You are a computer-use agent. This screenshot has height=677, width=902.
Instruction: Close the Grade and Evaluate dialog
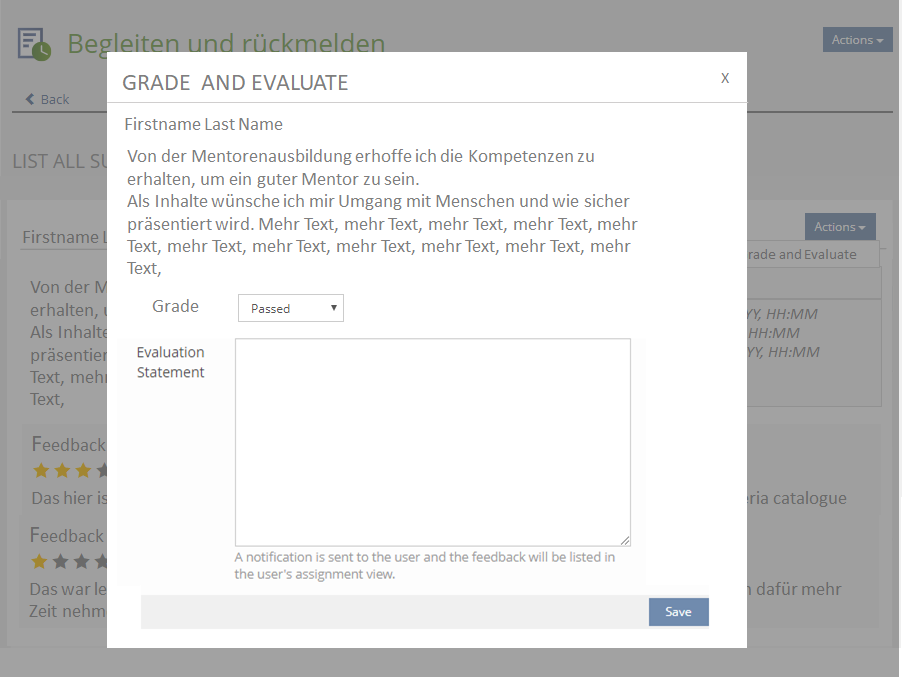pyautogui.click(x=725, y=78)
